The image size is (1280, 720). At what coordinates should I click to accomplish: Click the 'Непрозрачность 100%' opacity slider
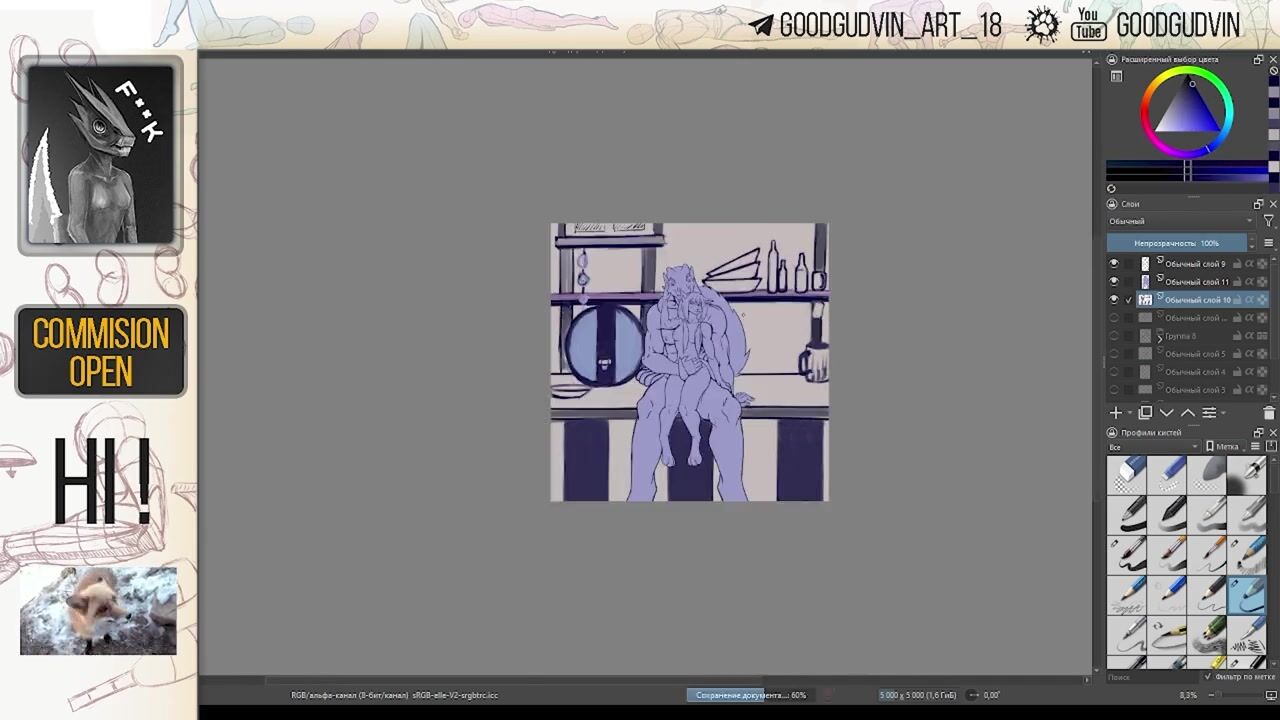tap(1177, 243)
